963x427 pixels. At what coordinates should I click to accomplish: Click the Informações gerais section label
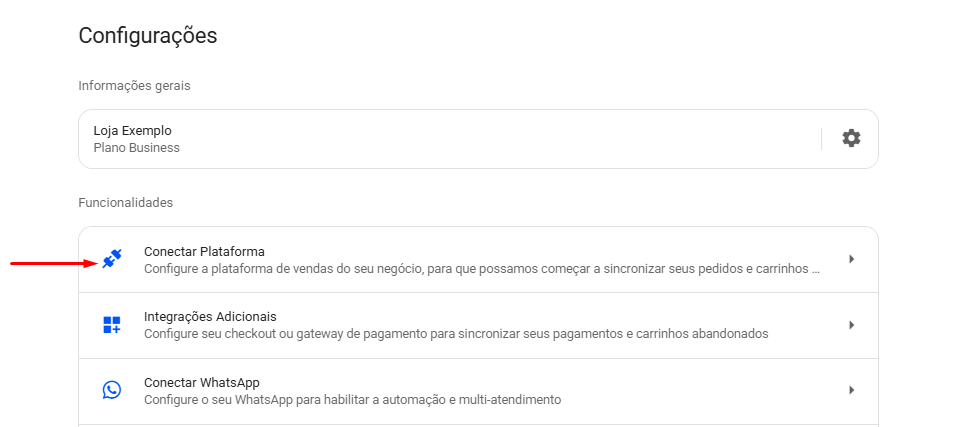point(135,86)
